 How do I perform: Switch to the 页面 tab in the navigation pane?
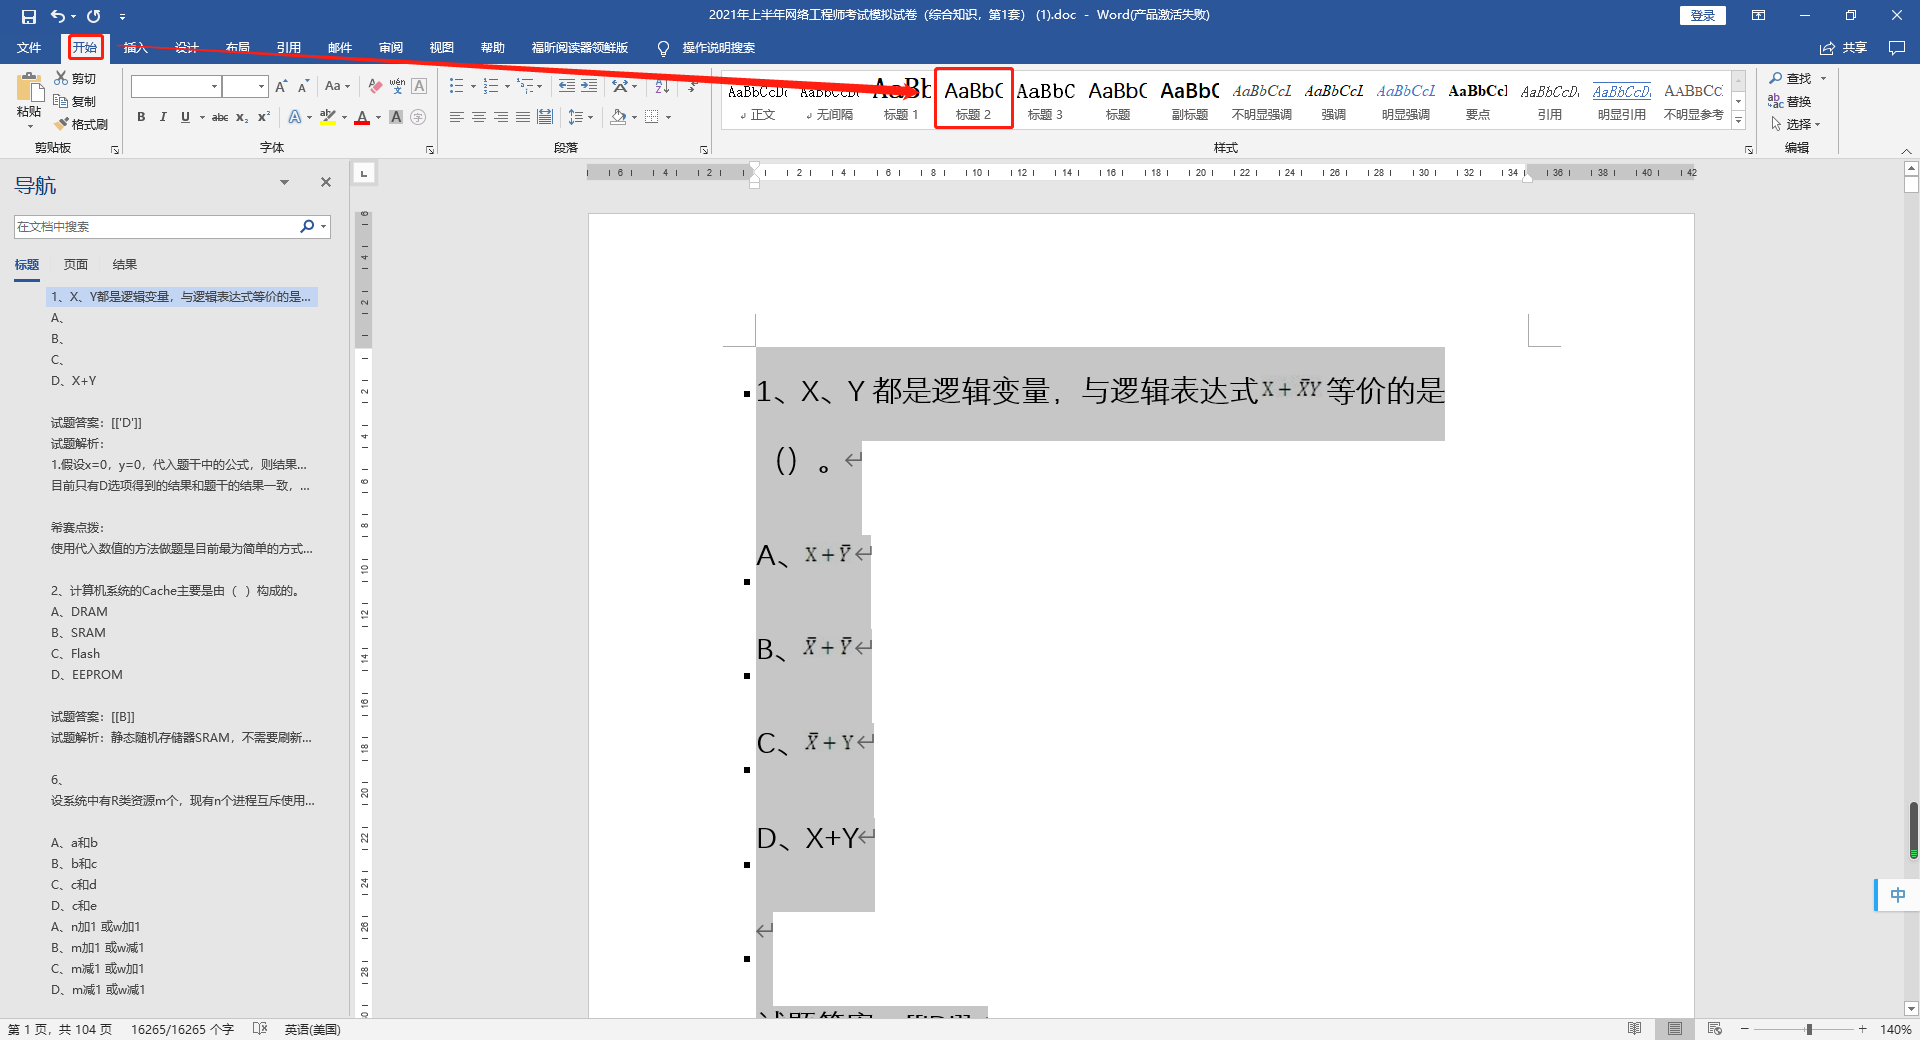pyautogui.click(x=76, y=265)
